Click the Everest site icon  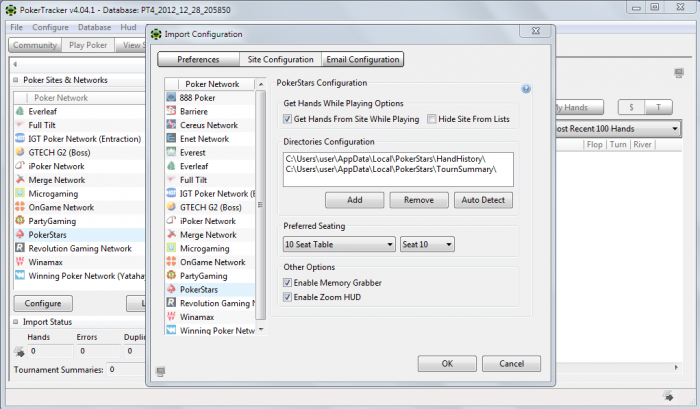coord(171,152)
